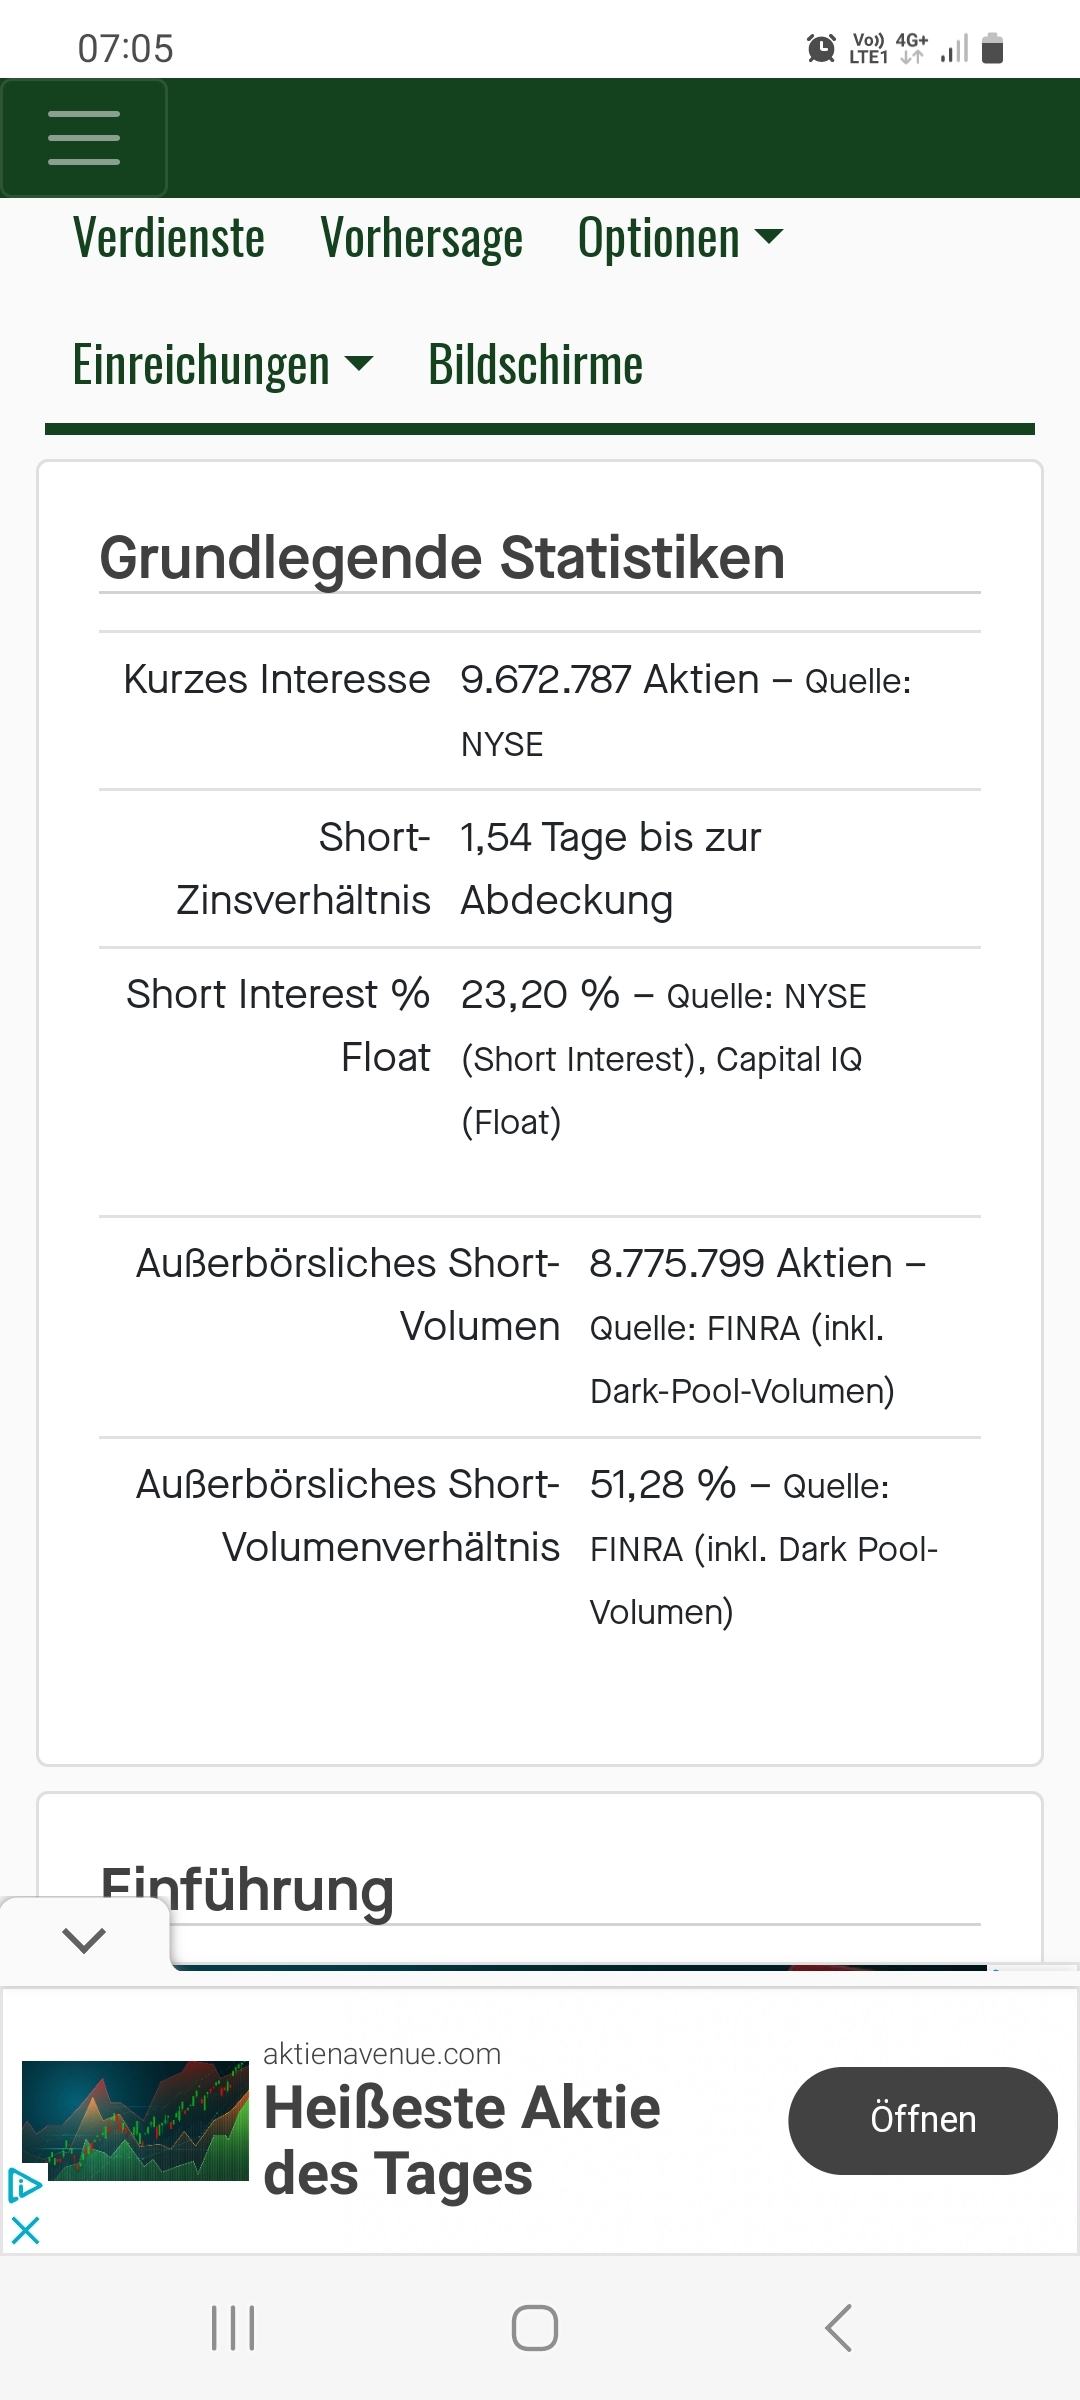Select the Verdienste menu item
Screen dimensions: 1080x2400
tap(170, 238)
